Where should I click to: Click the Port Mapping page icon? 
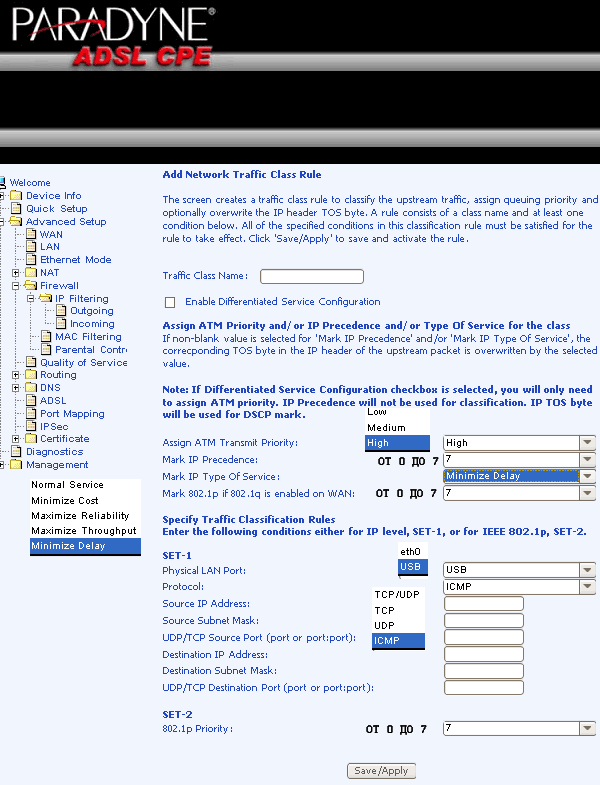[x=31, y=414]
